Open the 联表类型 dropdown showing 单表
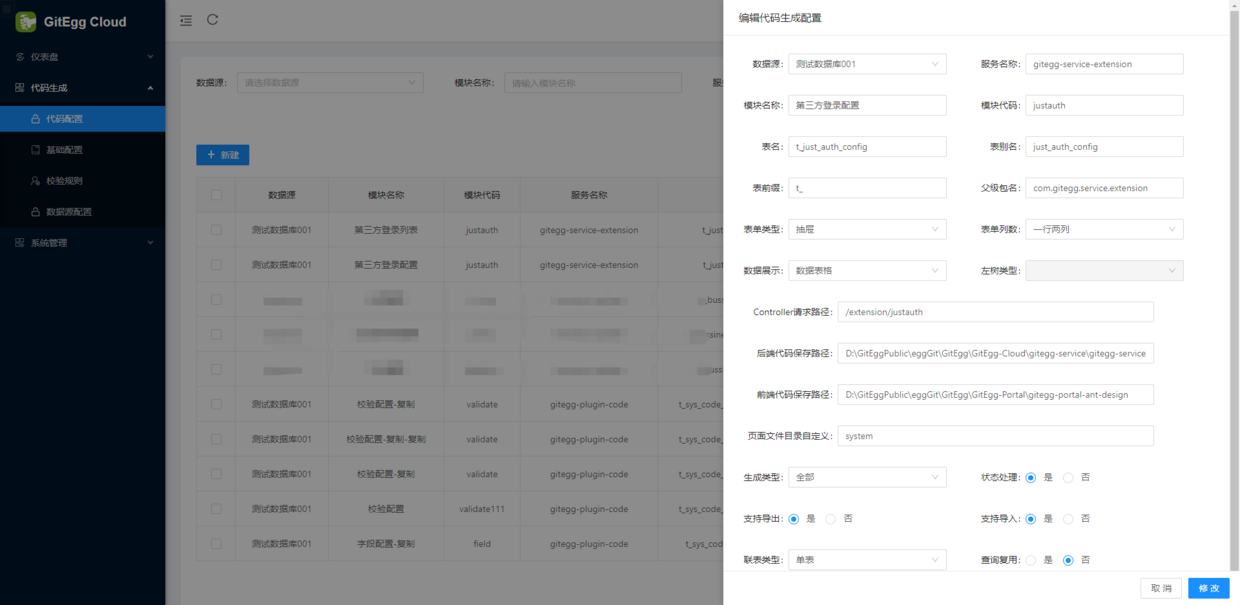 pos(867,560)
